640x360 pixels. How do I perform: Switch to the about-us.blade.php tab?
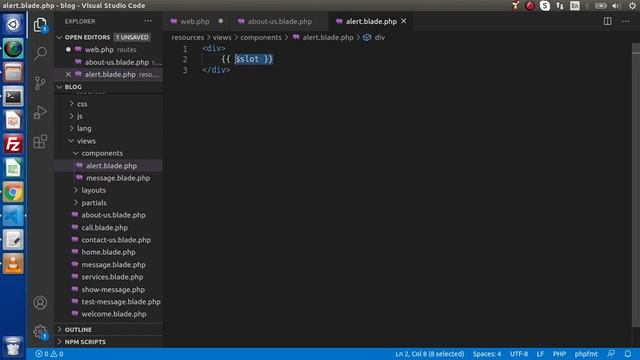click(280, 21)
